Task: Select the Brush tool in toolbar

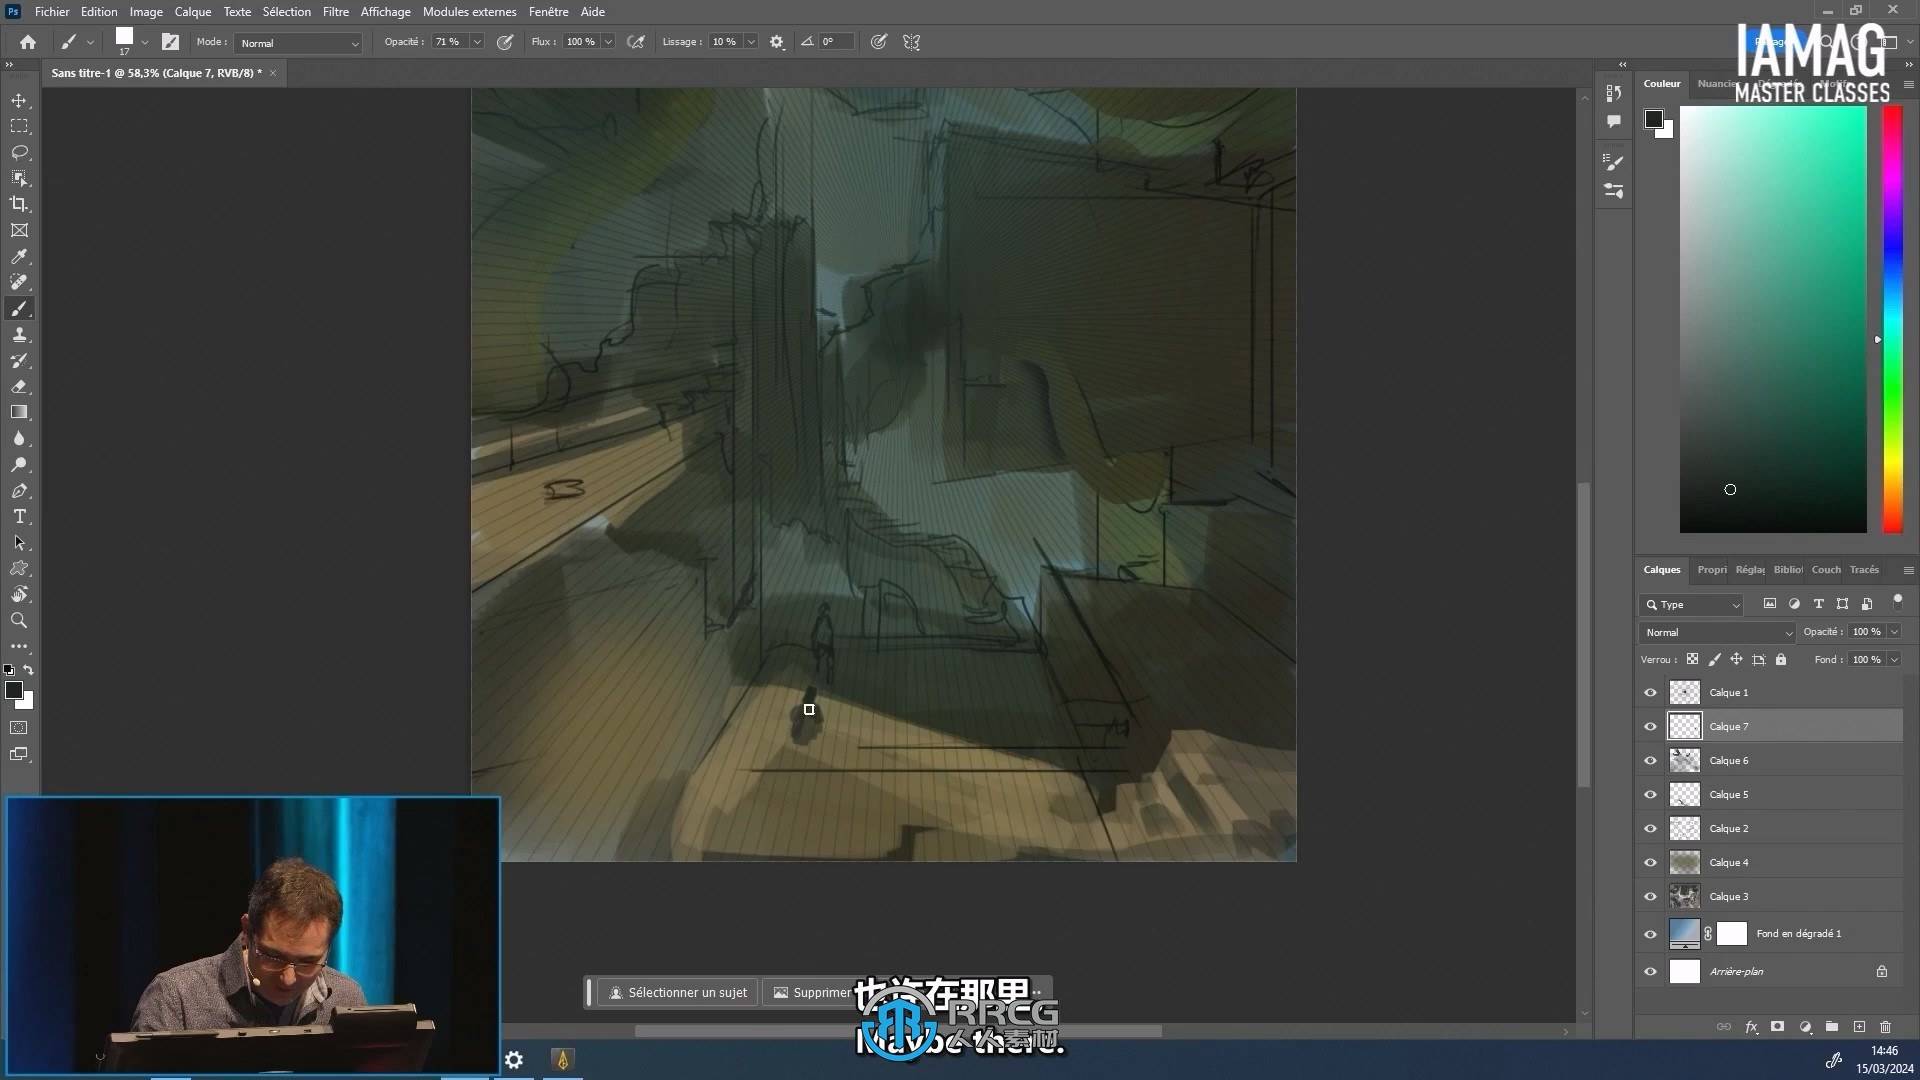Action: (19, 309)
